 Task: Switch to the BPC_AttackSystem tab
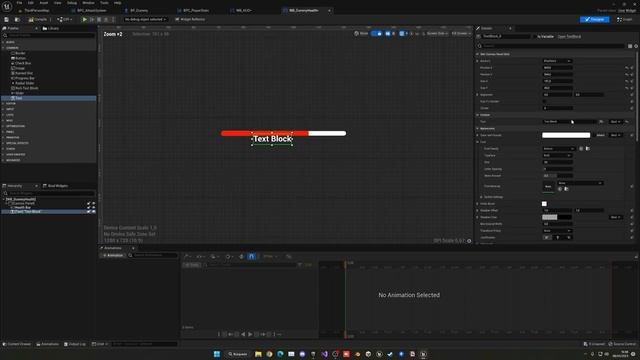click(92, 10)
